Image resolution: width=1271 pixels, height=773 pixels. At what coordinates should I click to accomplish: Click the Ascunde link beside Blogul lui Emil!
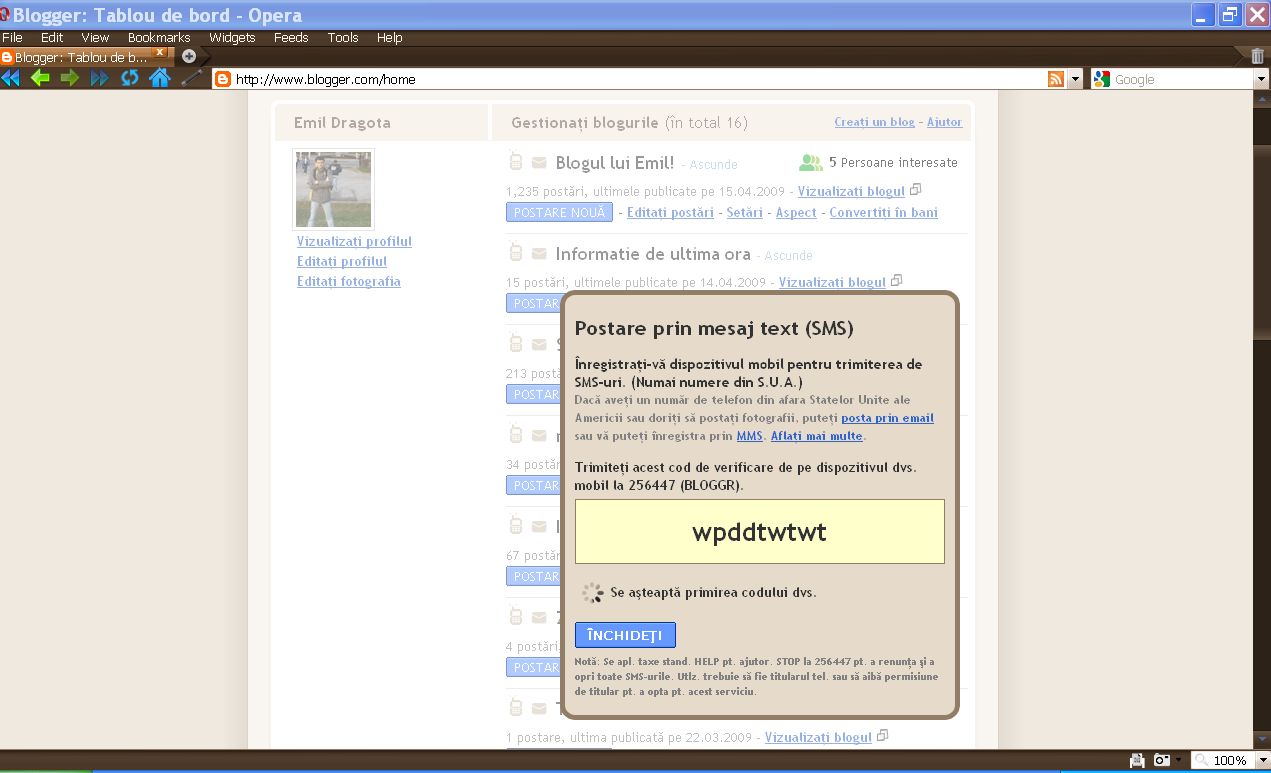click(x=714, y=165)
